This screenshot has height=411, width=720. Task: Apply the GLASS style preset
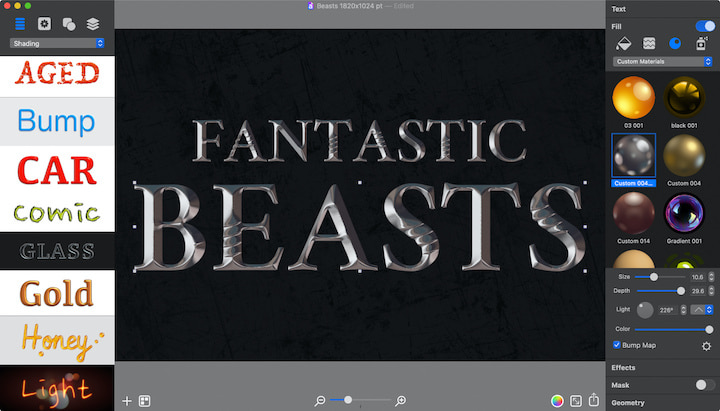click(x=57, y=251)
